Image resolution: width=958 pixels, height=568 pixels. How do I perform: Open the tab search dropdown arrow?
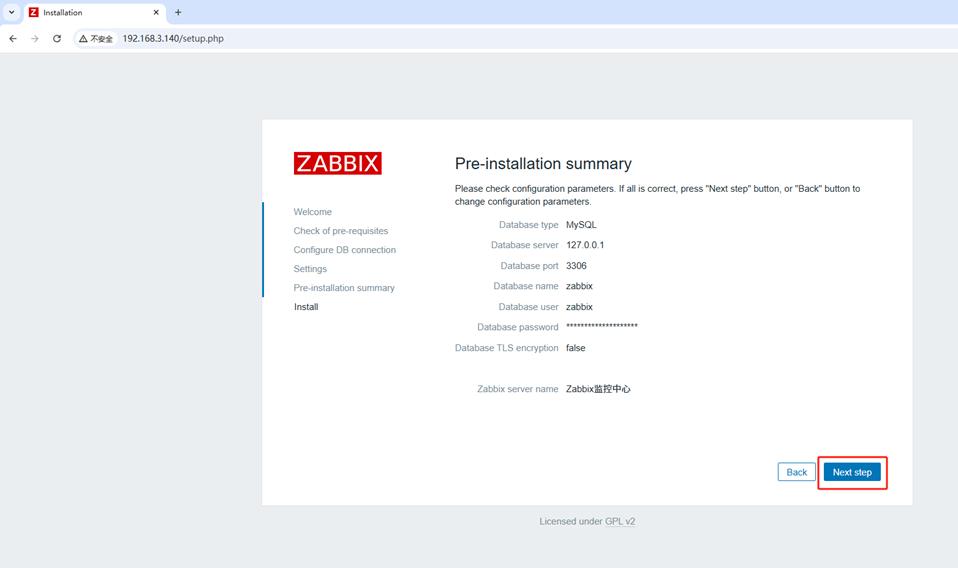pos(12,12)
